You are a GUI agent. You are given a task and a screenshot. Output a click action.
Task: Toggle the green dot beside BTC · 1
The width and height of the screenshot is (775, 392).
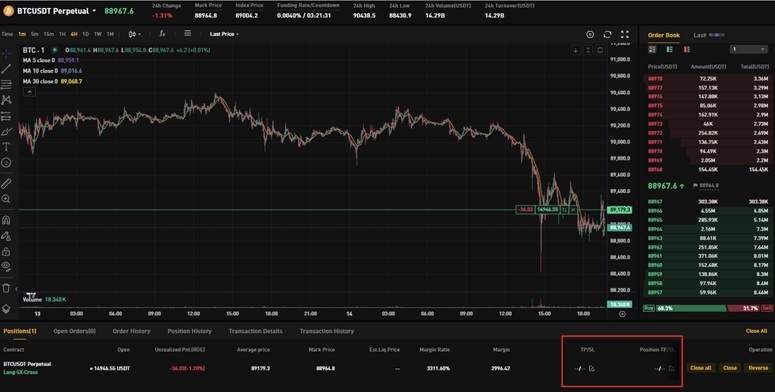54,50
